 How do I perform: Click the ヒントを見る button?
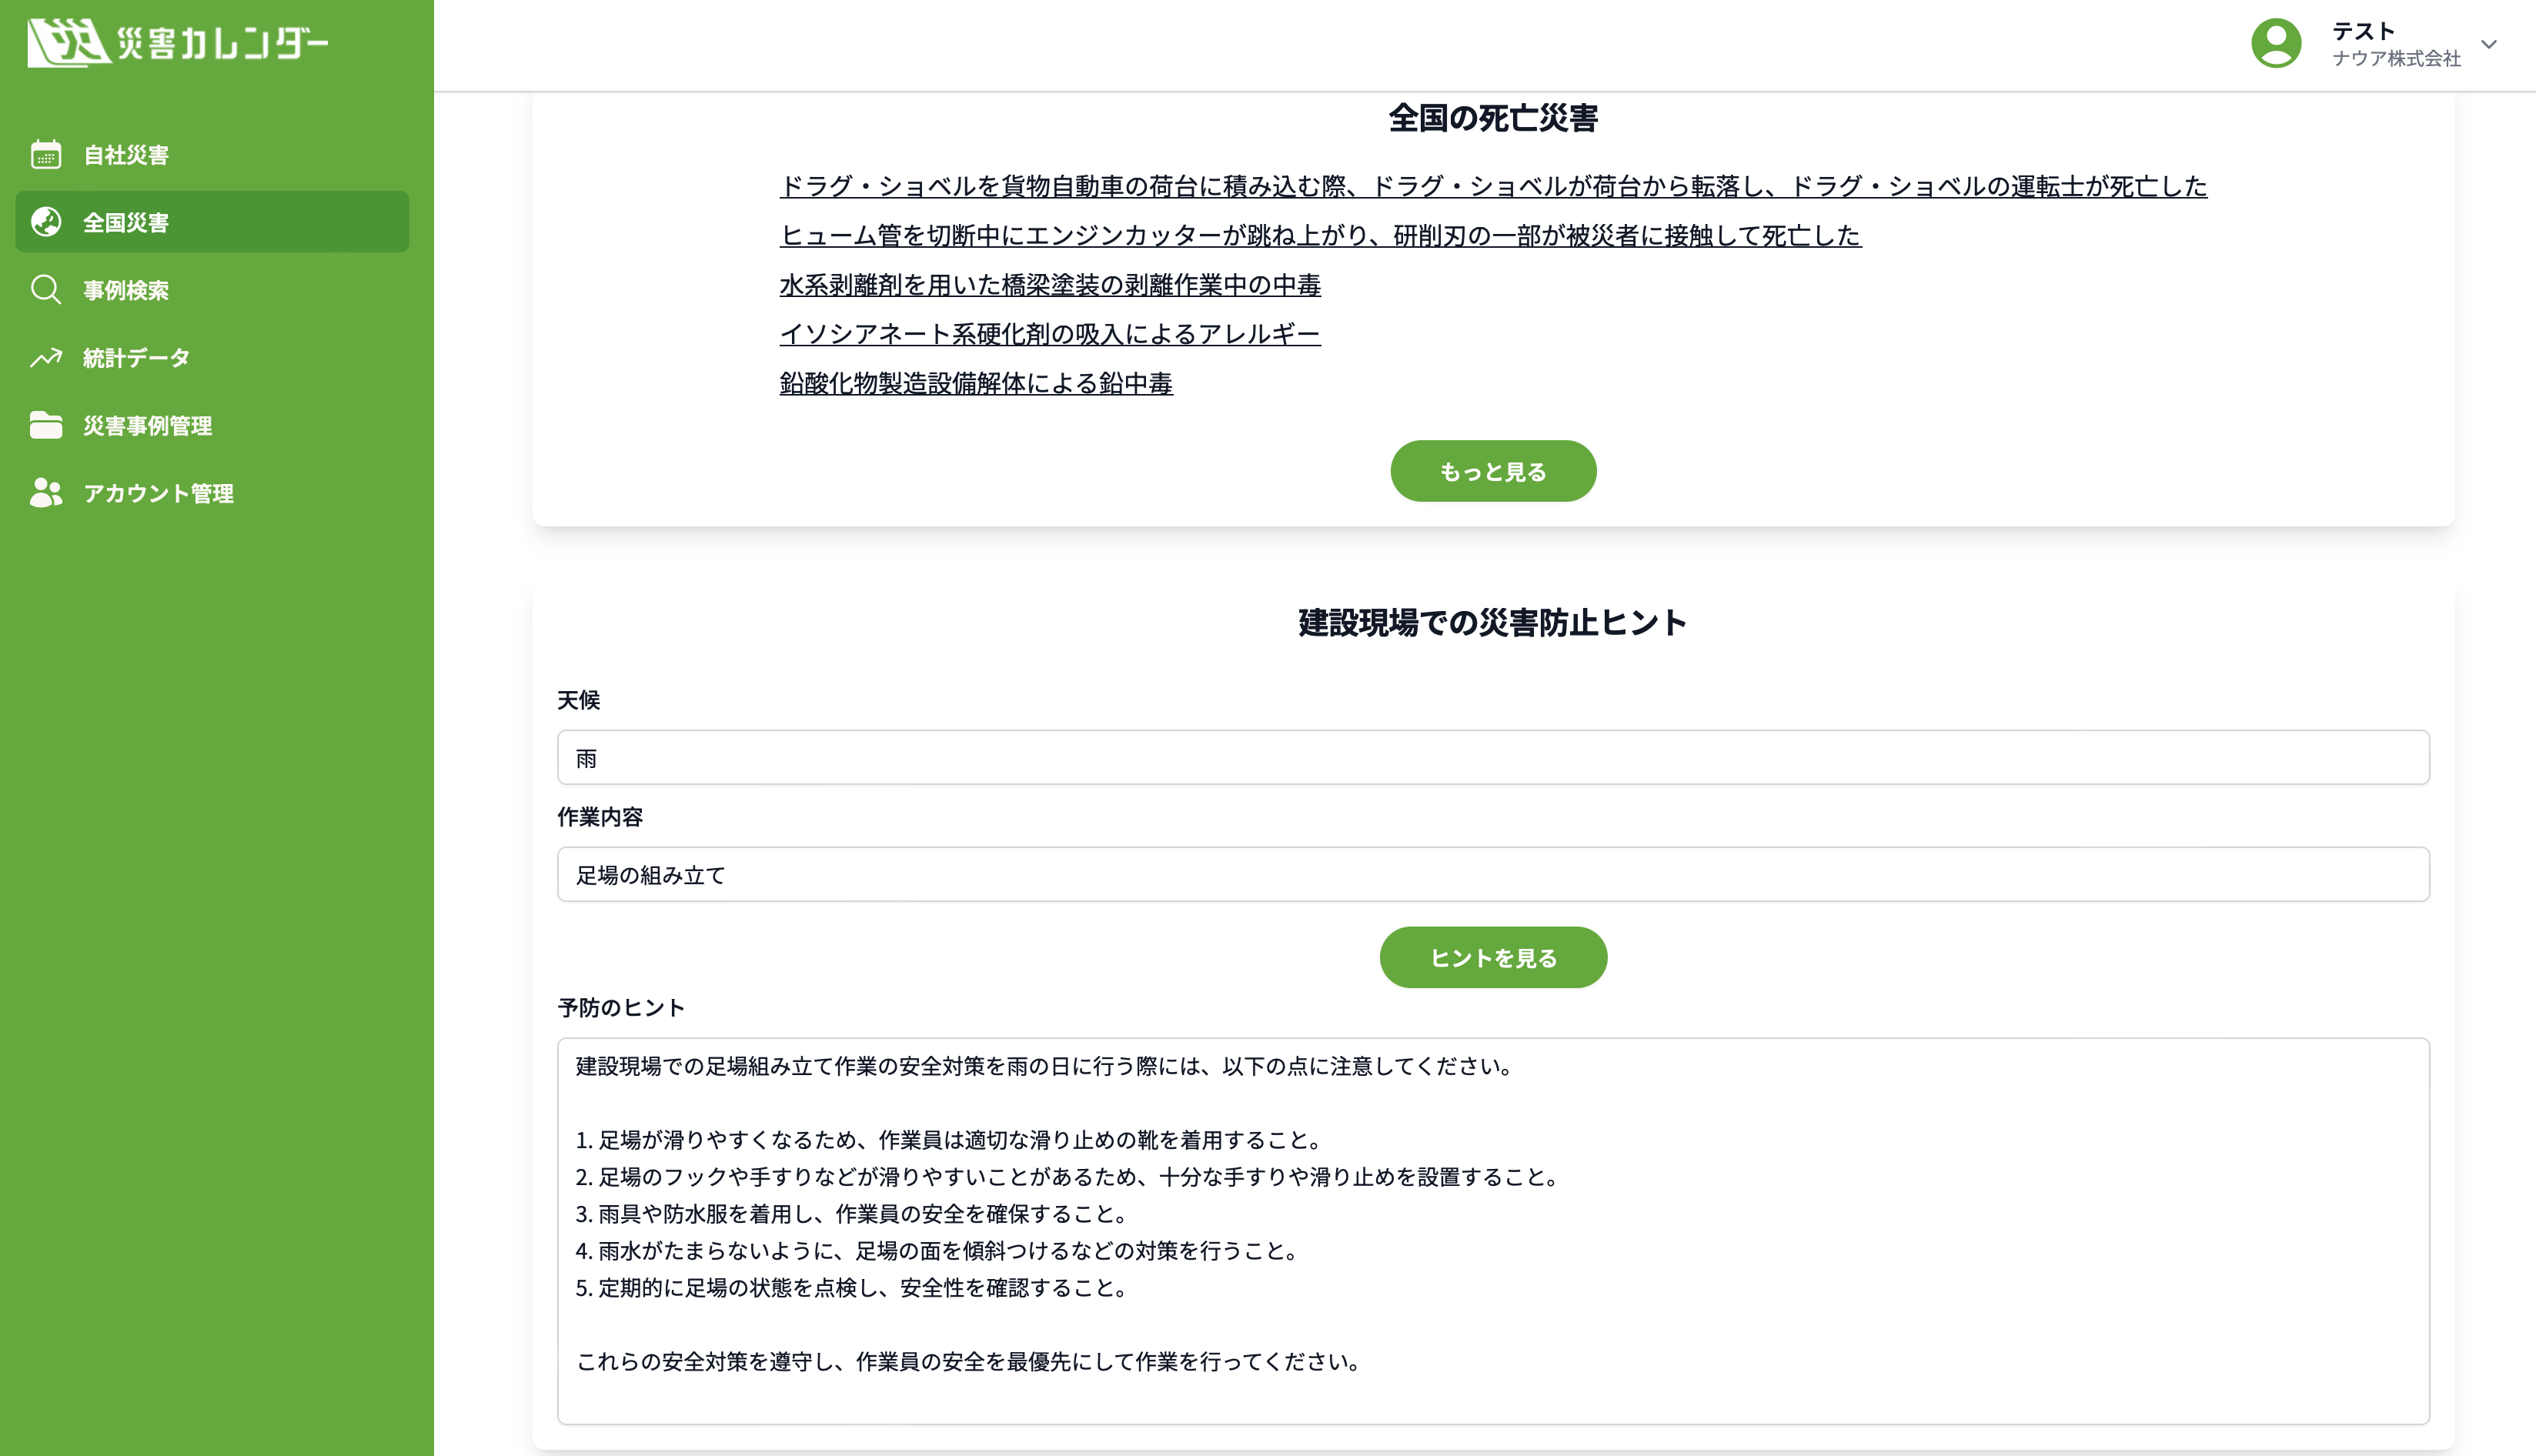(x=1493, y=958)
